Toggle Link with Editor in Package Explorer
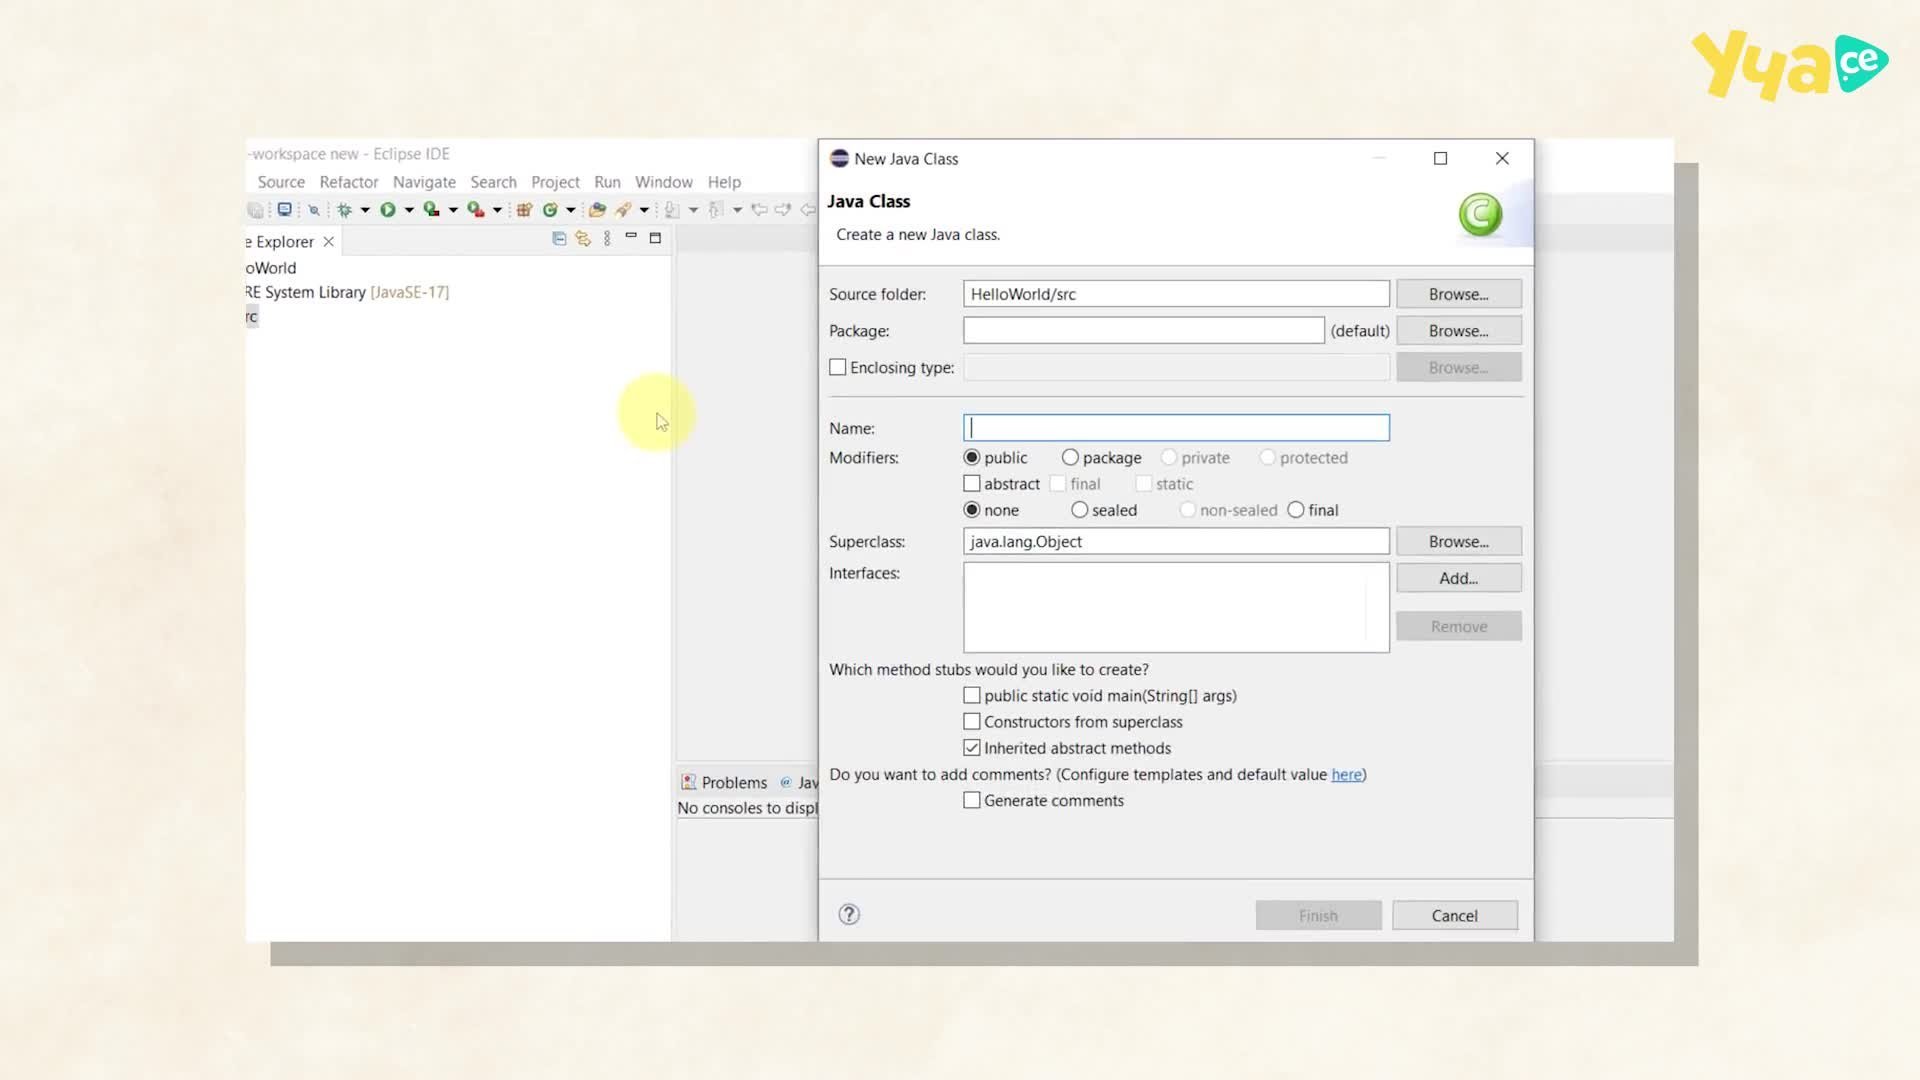This screenshot has height=1080, width=1920. coord(583,238)
